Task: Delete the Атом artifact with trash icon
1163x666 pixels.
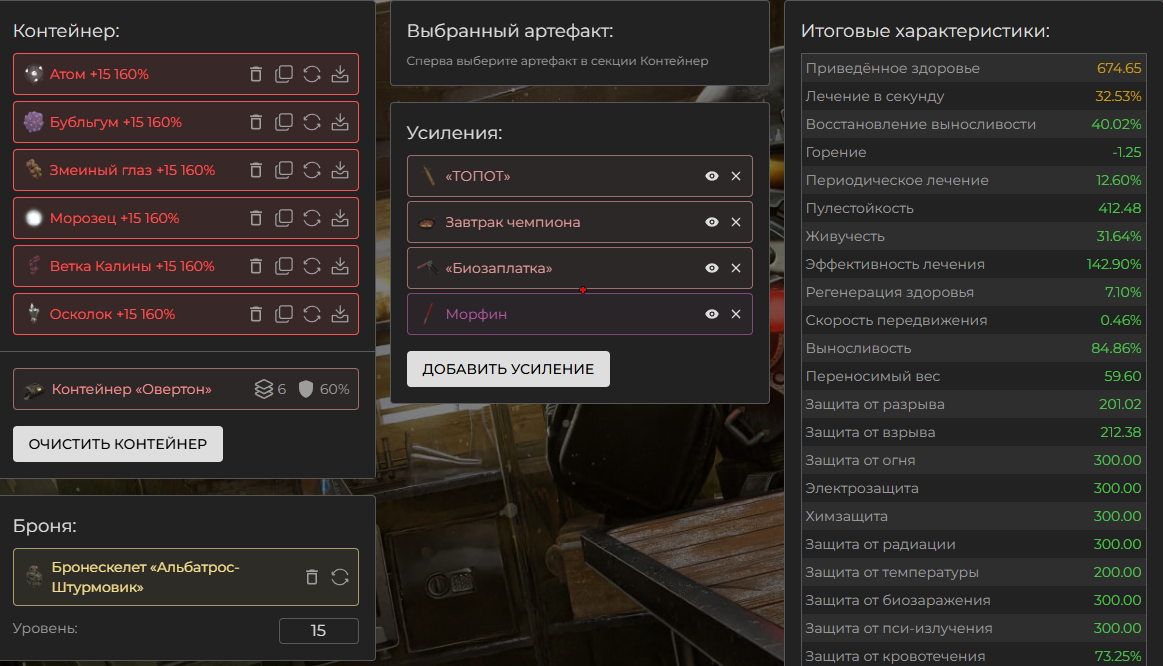Action: 256,74
